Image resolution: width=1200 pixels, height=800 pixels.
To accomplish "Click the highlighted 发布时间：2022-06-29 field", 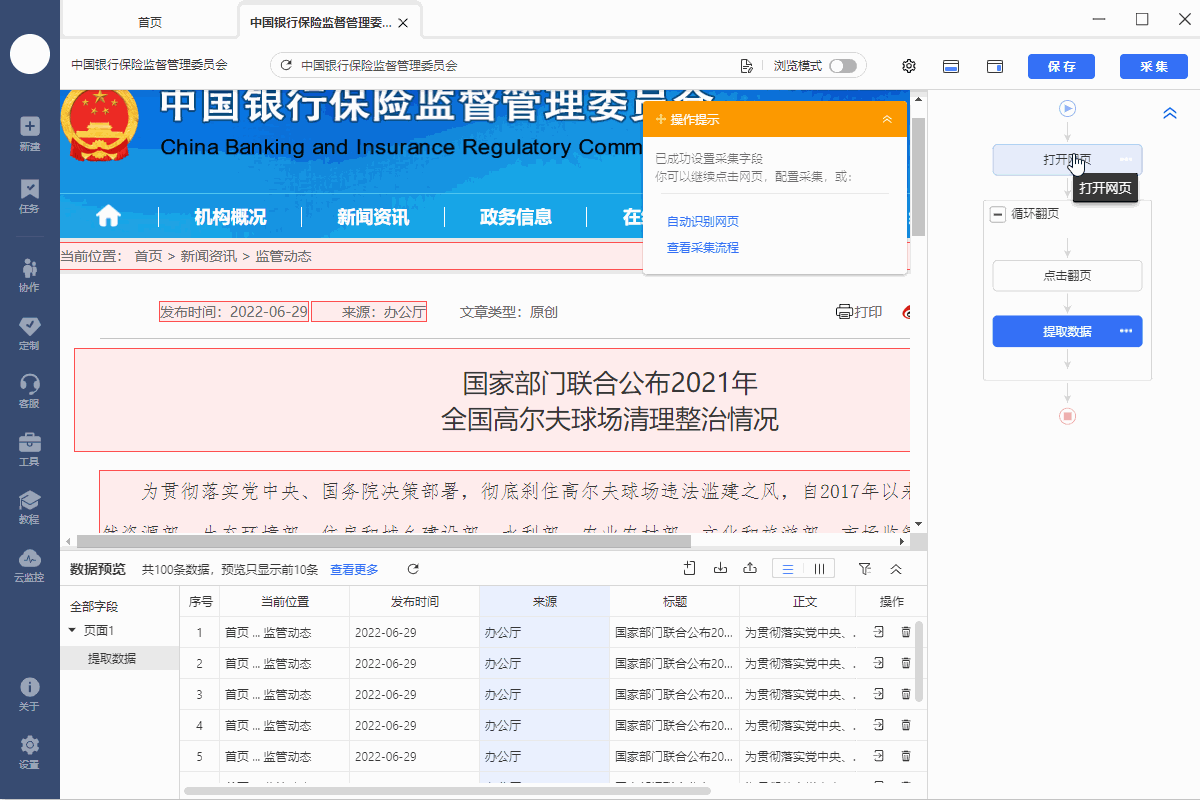I will [x=234, y=312].
